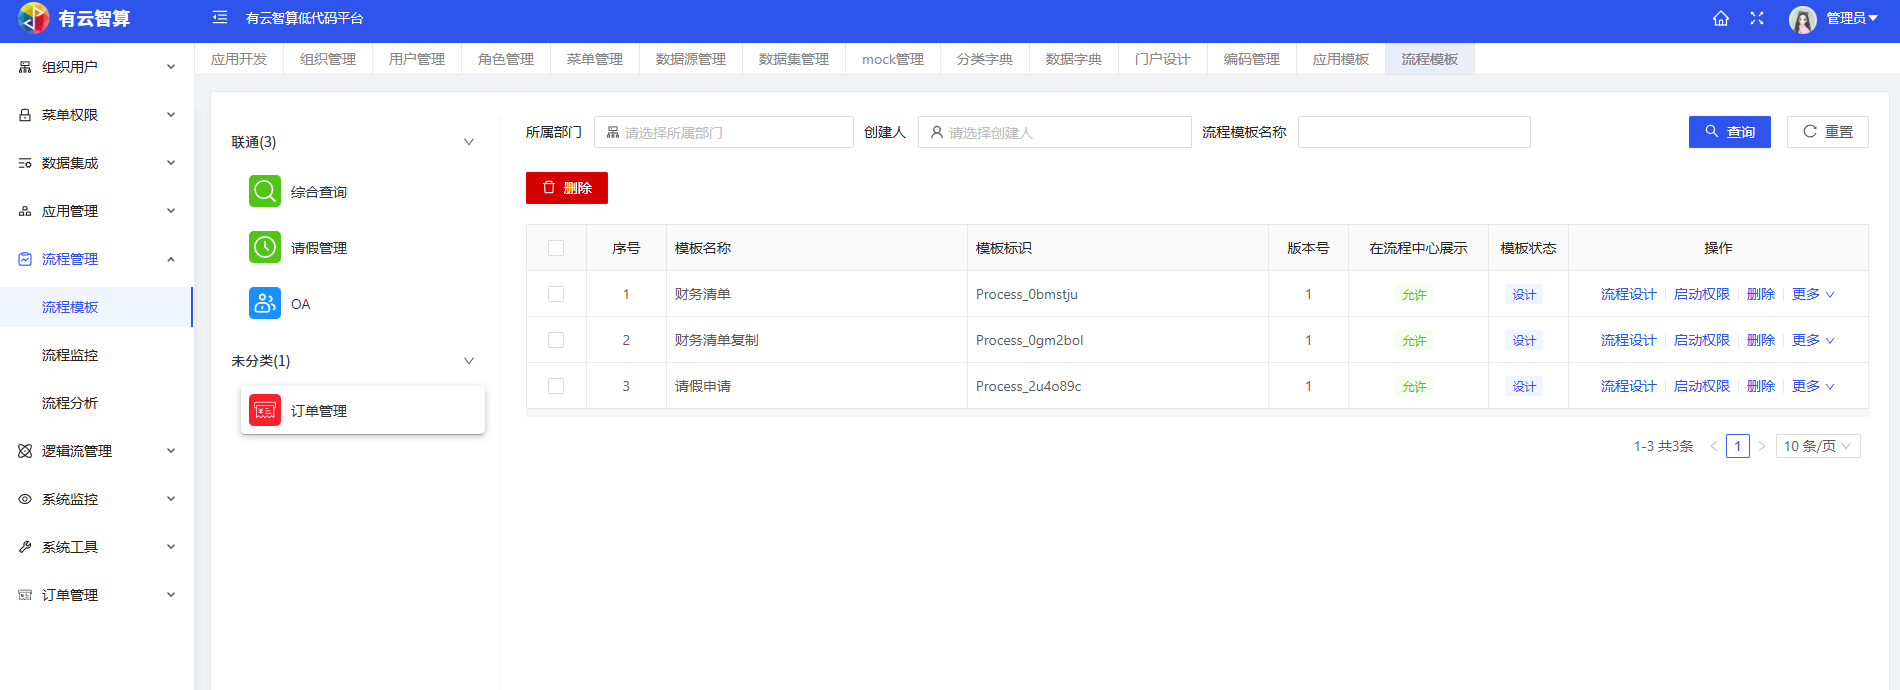The height and width of the screenshot is (690, 1900).
Task: Toggle the select-all header checkbox
Action: tap(556, 248)
